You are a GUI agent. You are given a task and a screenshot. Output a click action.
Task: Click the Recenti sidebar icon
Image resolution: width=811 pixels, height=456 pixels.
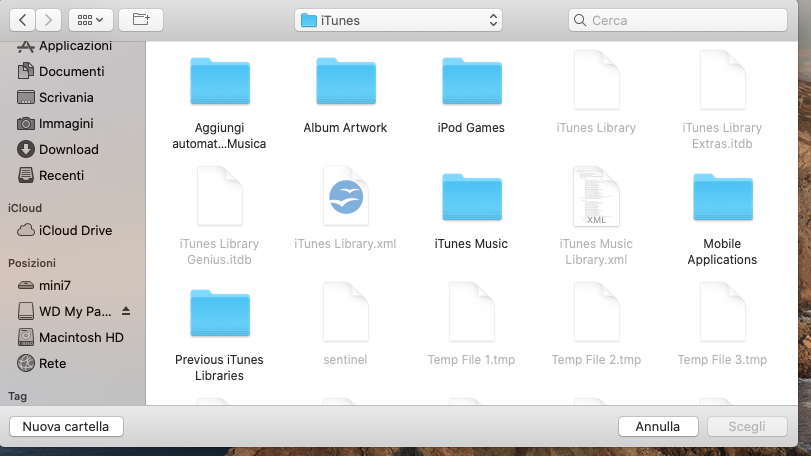click(25, 175)
